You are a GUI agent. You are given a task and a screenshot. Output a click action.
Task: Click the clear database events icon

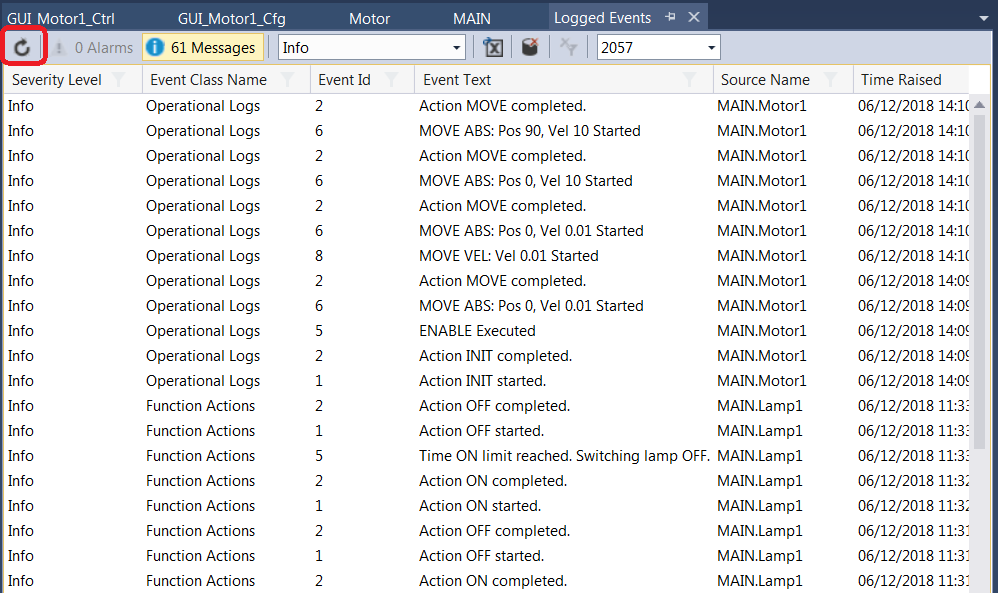[x=530, y=47]
